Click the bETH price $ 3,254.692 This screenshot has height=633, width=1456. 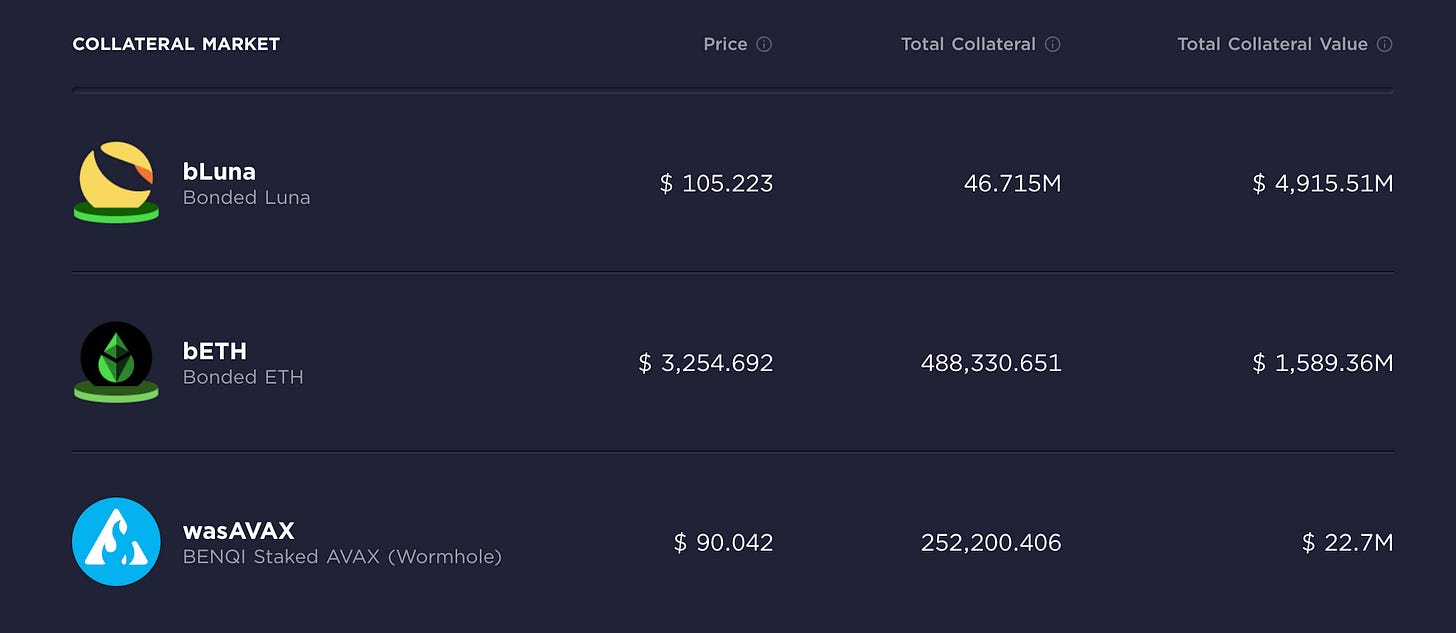[705, 362]
